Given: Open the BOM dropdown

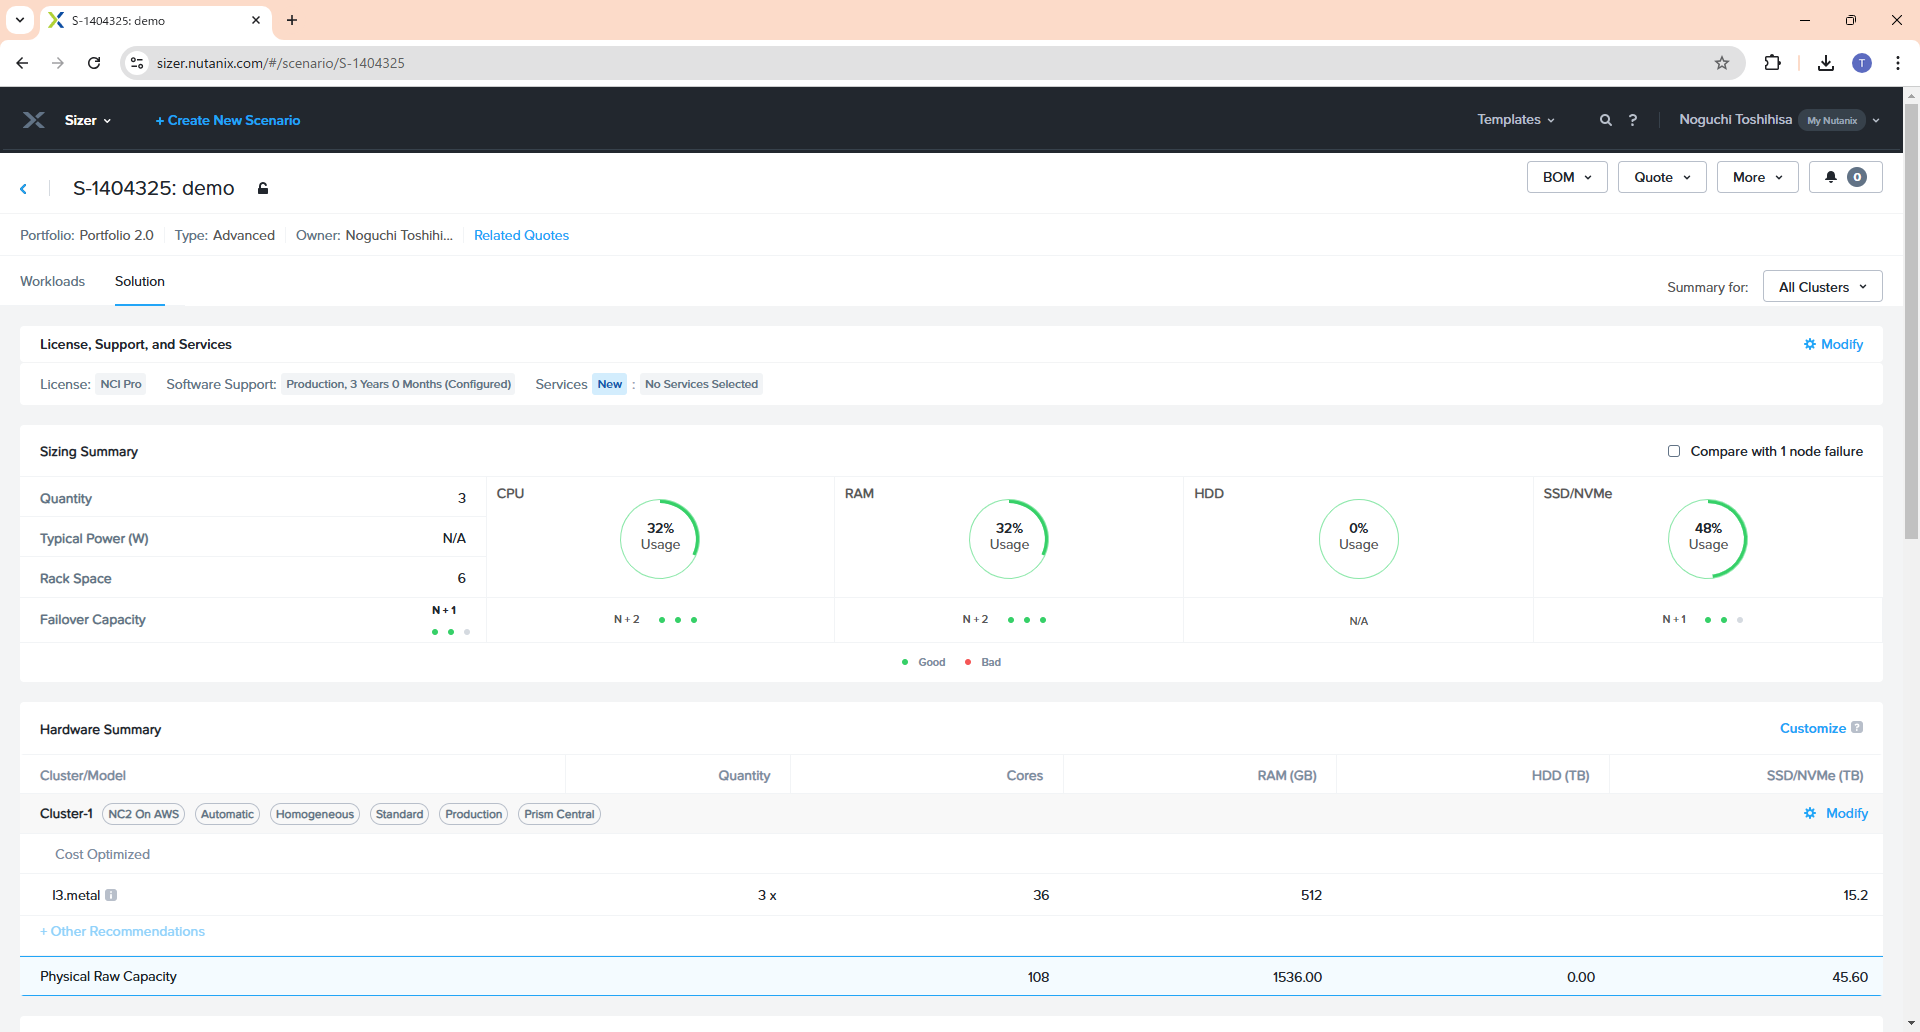Looking at the screenshot, I should pos(1567,177).
